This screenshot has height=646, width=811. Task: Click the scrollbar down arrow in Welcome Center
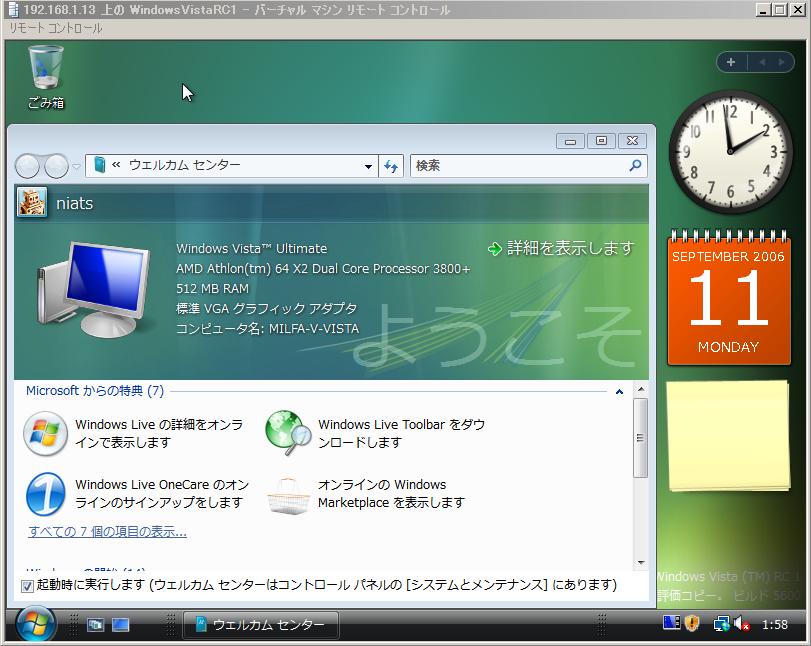pos(641,562)
